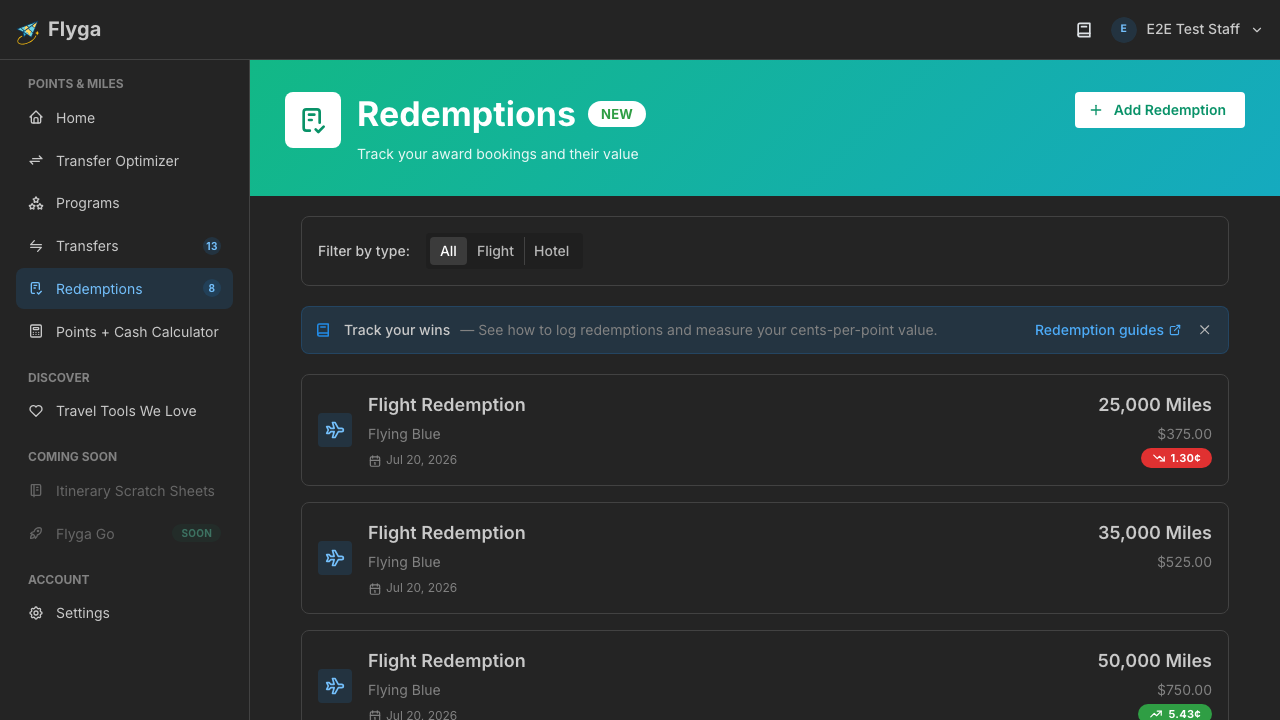Screen dimensions: 1280x720
Task: Click the $750.00 cash value
Action: point(1184,690)
